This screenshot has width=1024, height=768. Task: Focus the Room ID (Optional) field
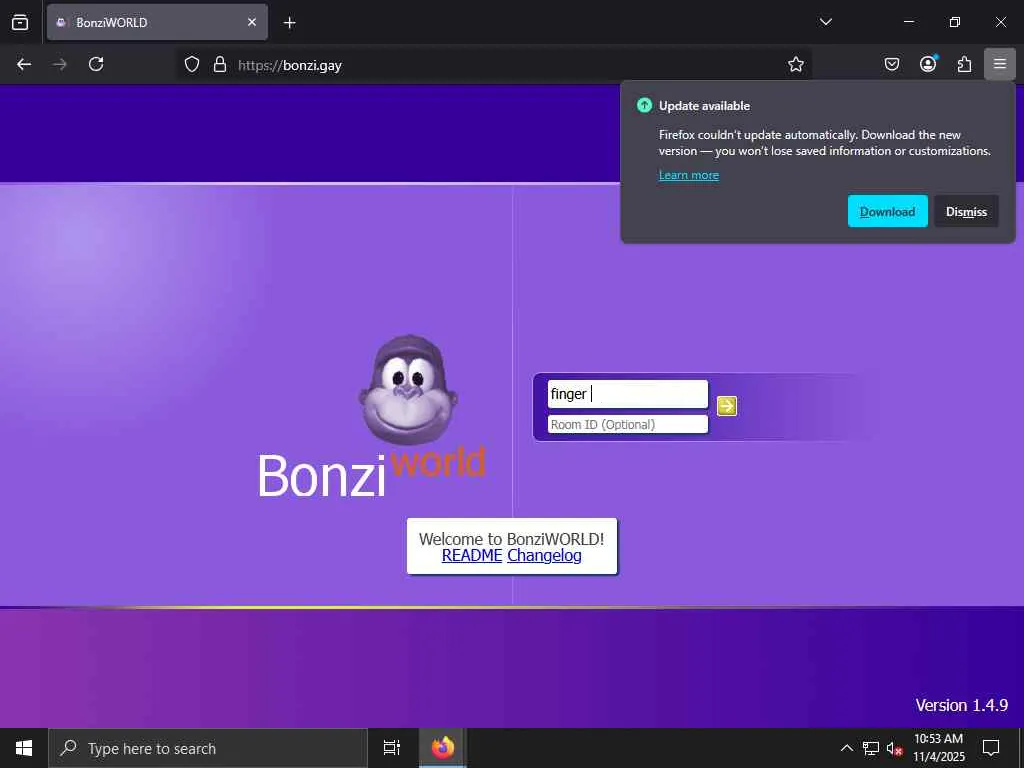pos(628,424)
